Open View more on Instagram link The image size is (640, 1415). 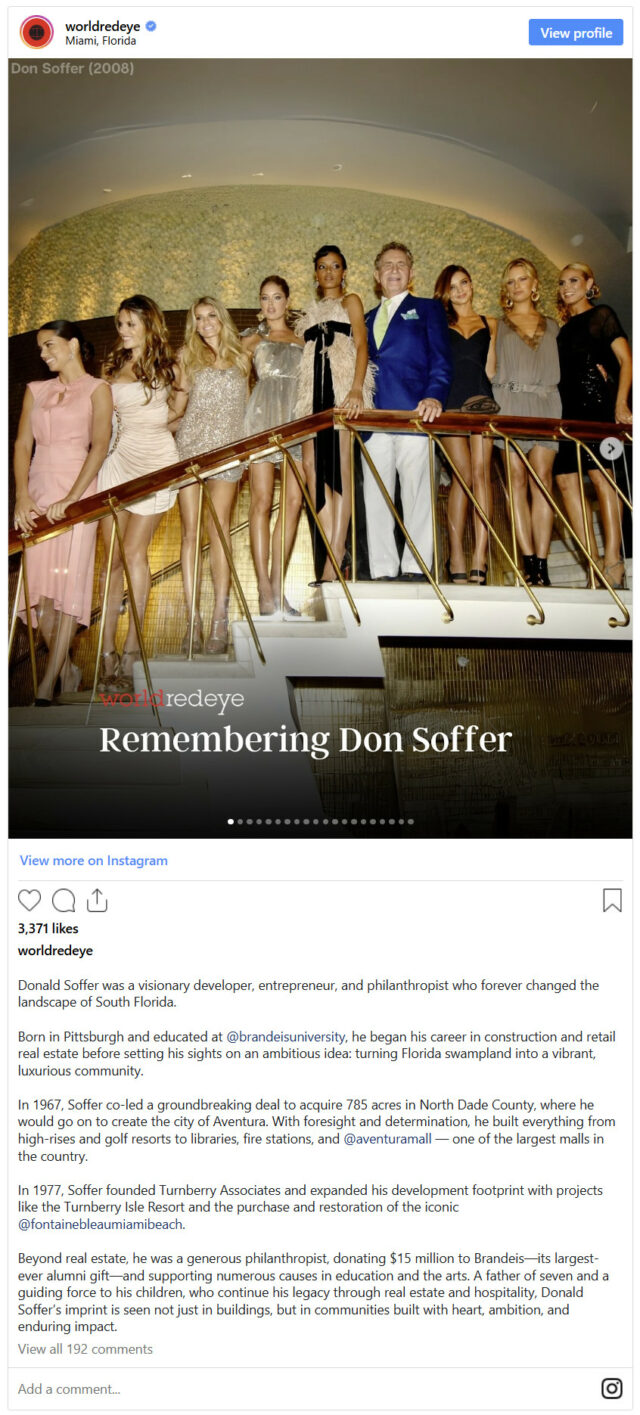tap(94, 860)
